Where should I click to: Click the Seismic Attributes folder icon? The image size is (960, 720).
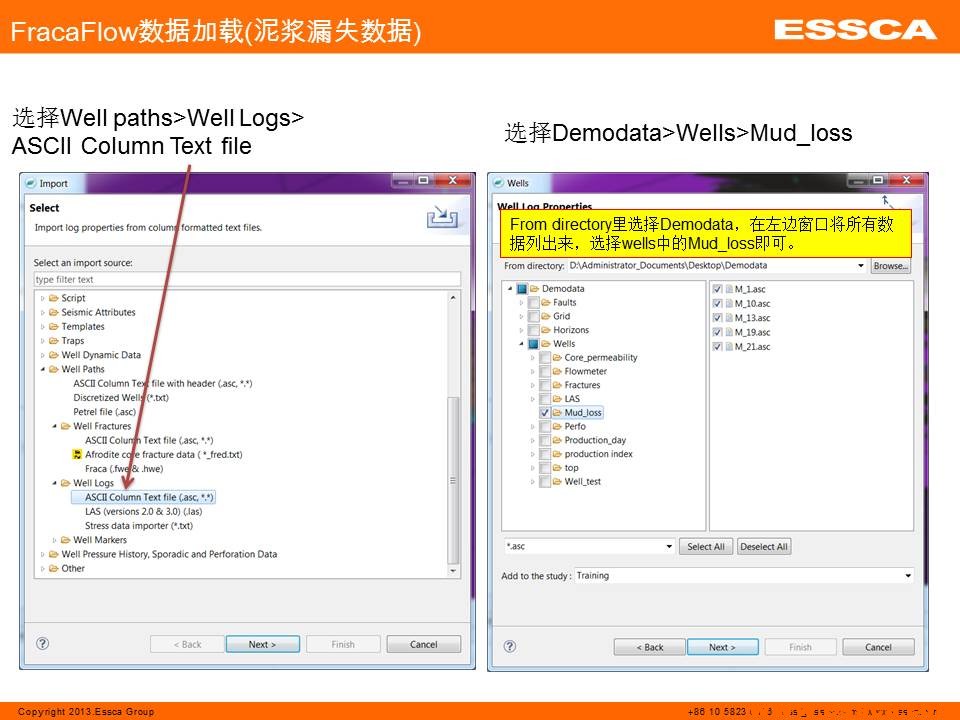point(53,312)
